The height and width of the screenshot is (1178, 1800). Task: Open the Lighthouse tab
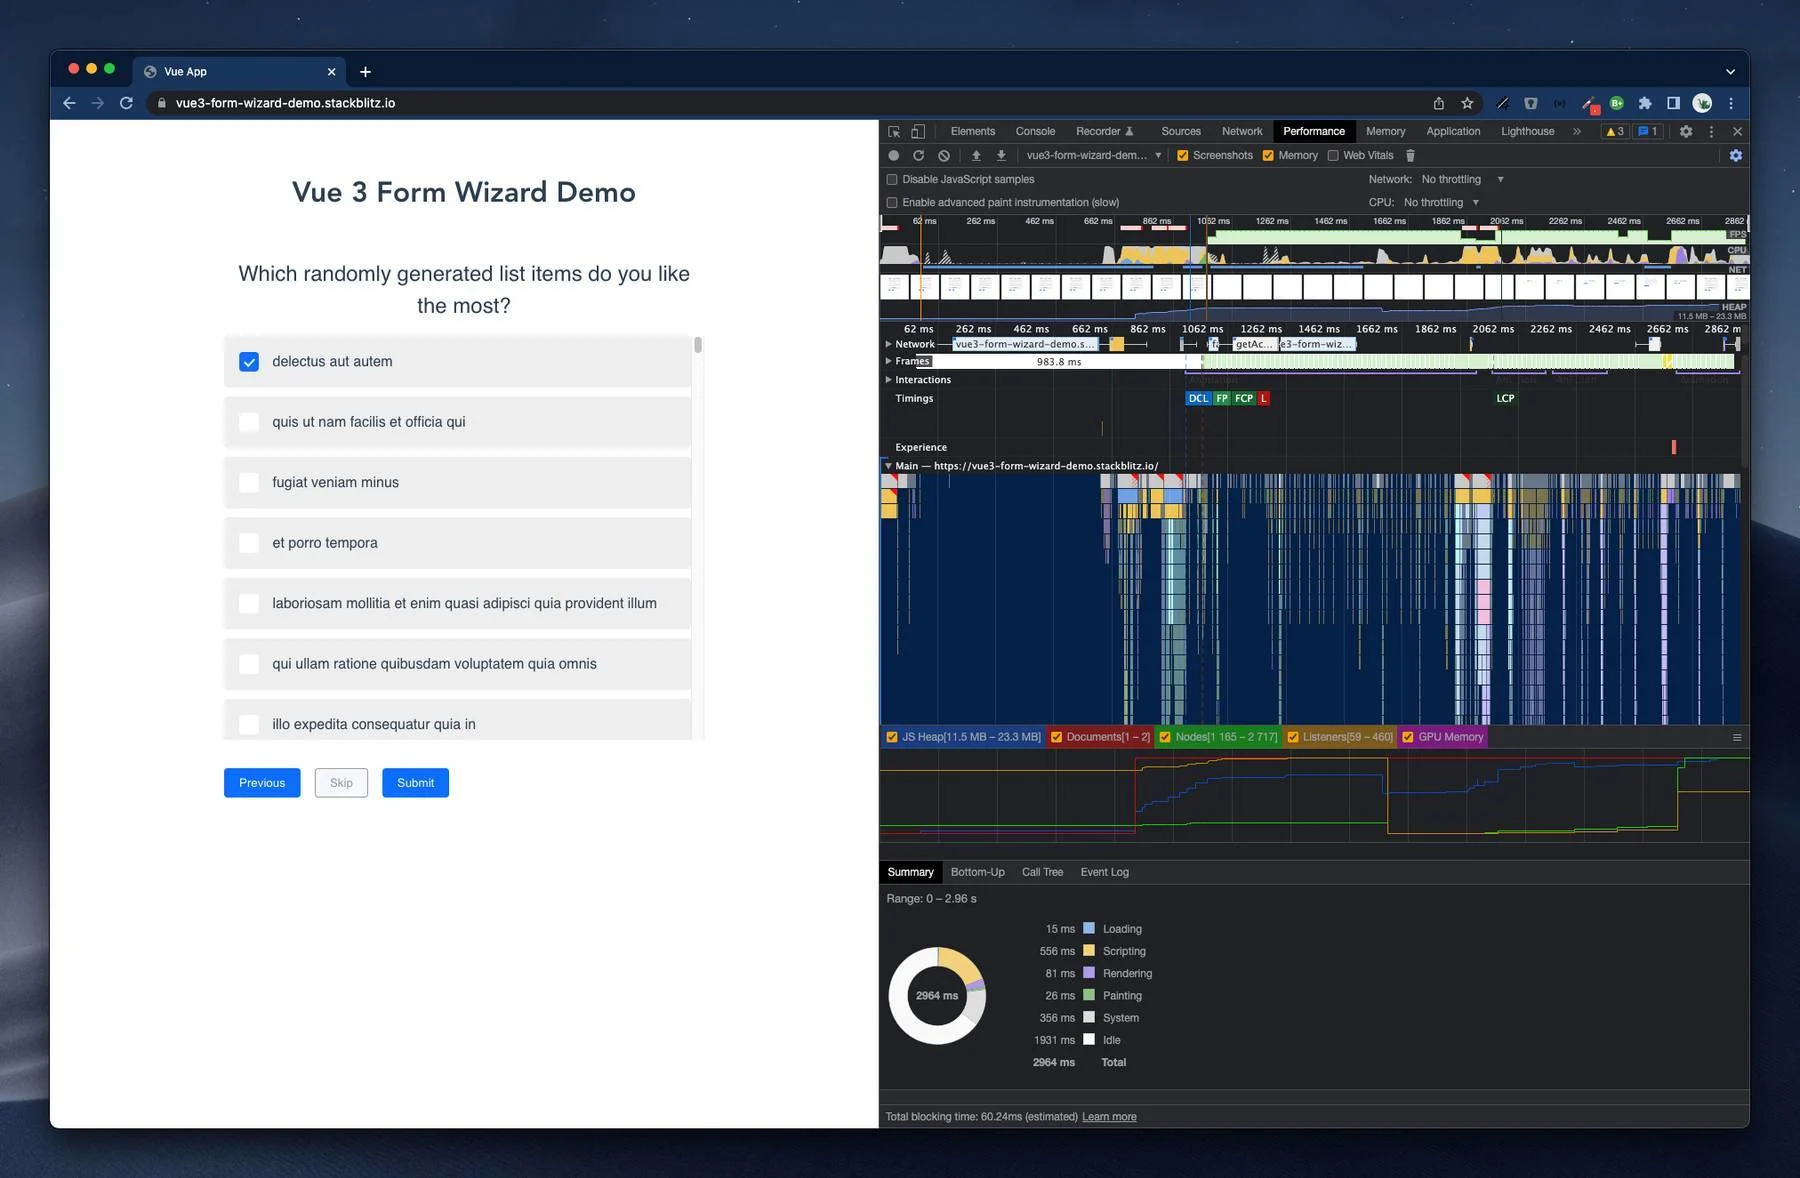1527,132
